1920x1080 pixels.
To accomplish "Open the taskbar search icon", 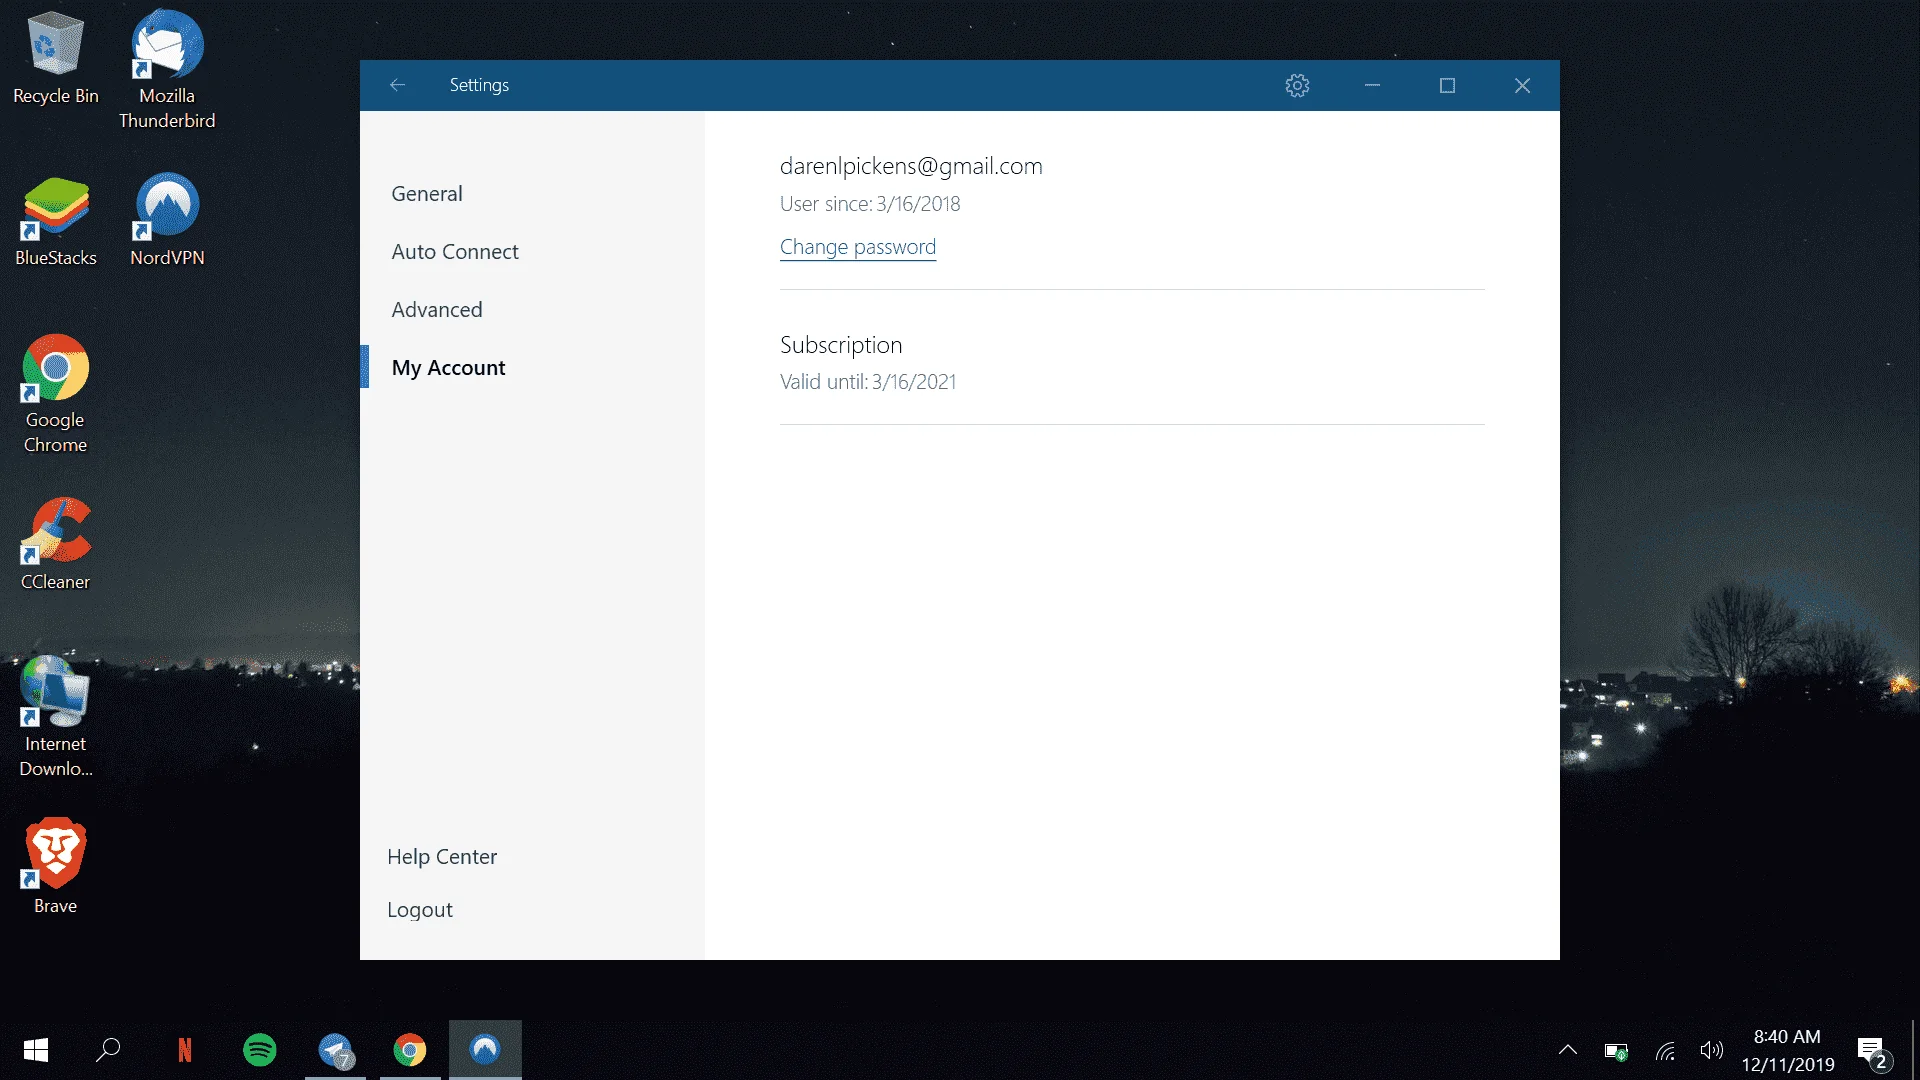I will tap(108, 1050).
